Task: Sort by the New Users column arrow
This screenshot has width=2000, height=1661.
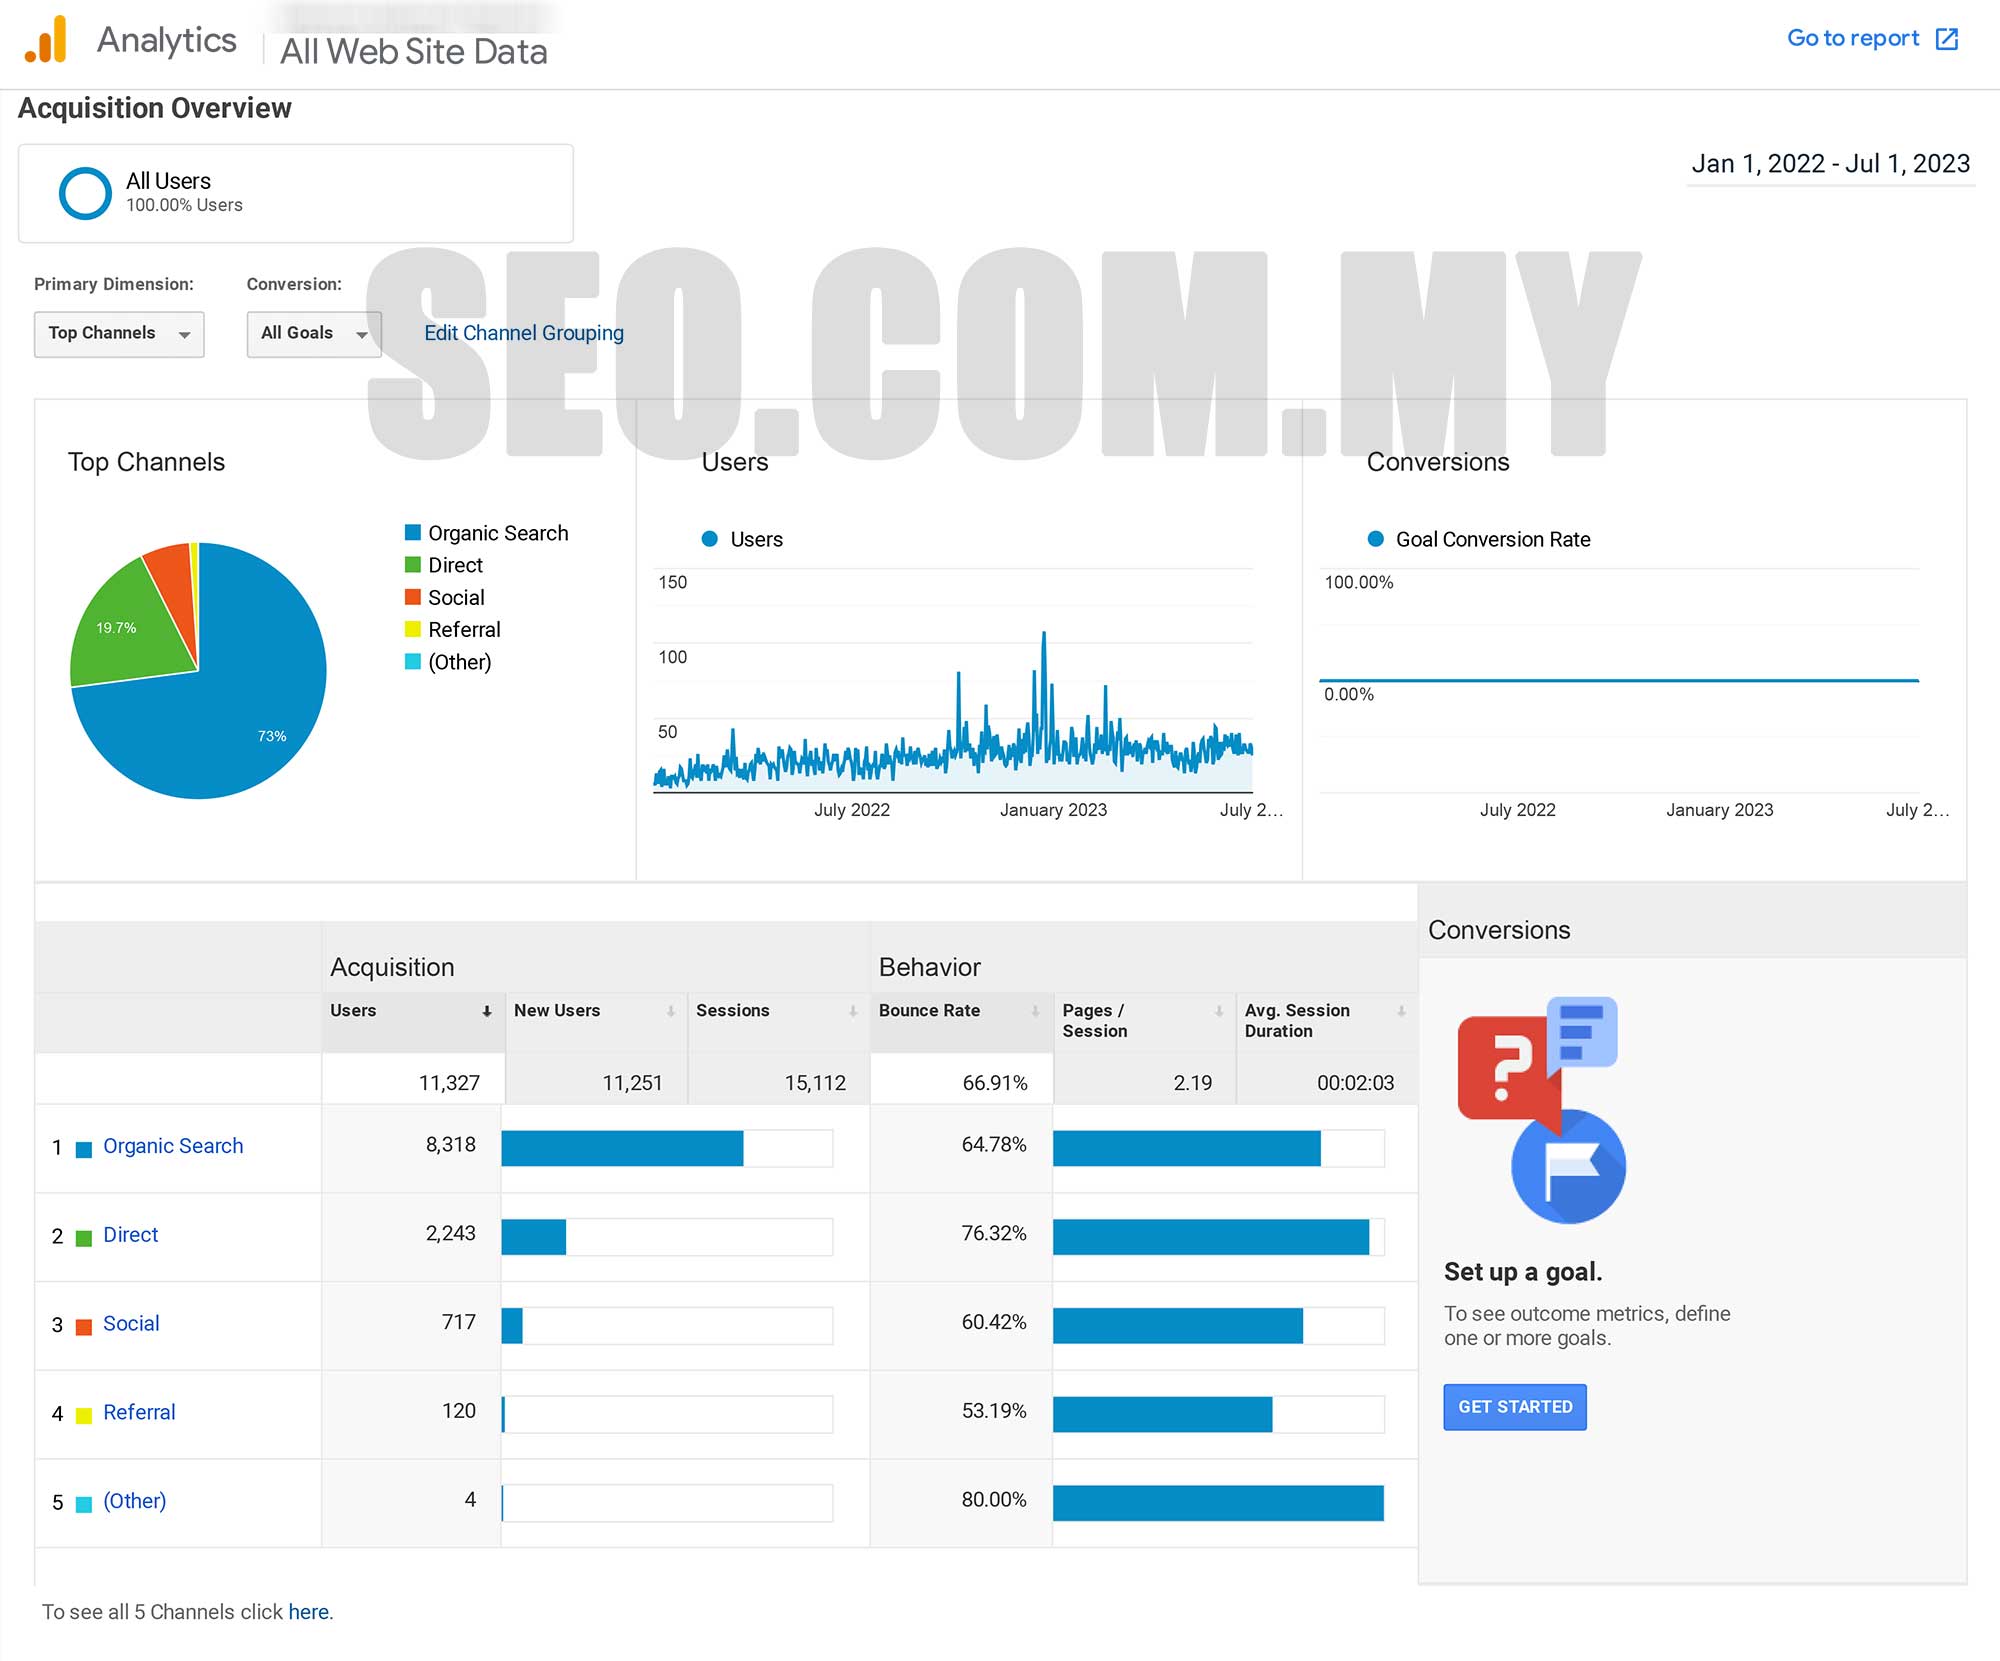Action: click(x=670, y=1011)
